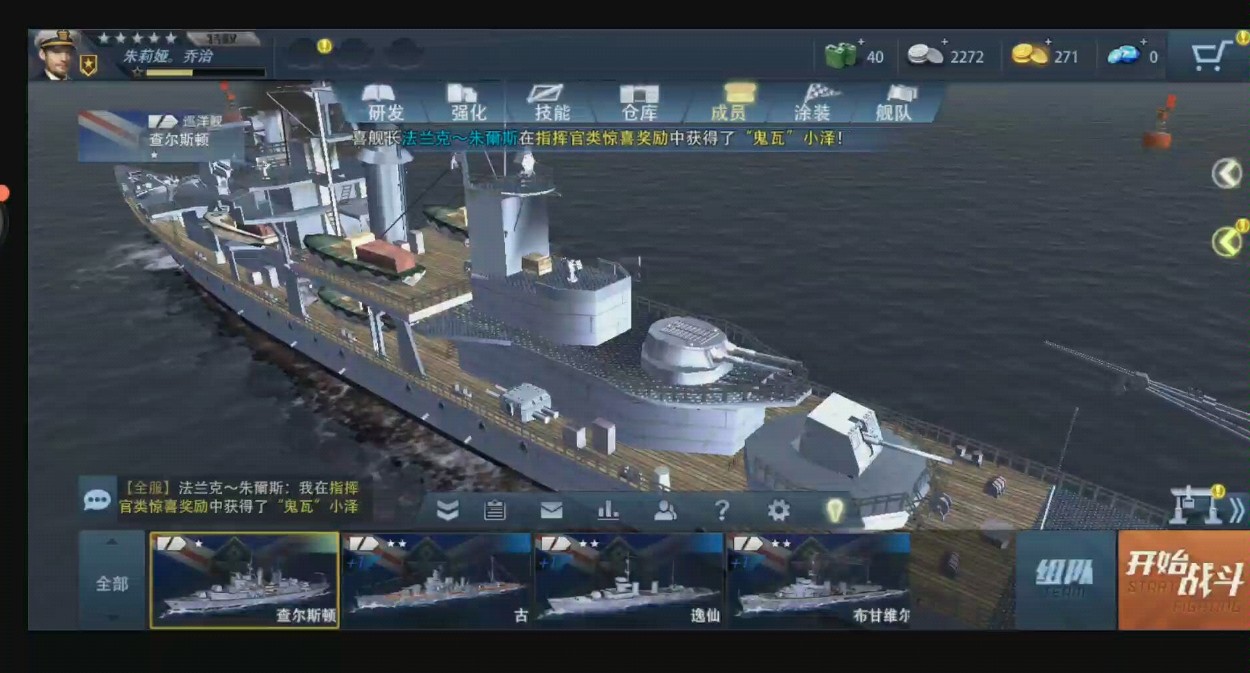Screen dimensions: 1250x673
Task: Open the question mark help icon
Action: tap(722, 510)
